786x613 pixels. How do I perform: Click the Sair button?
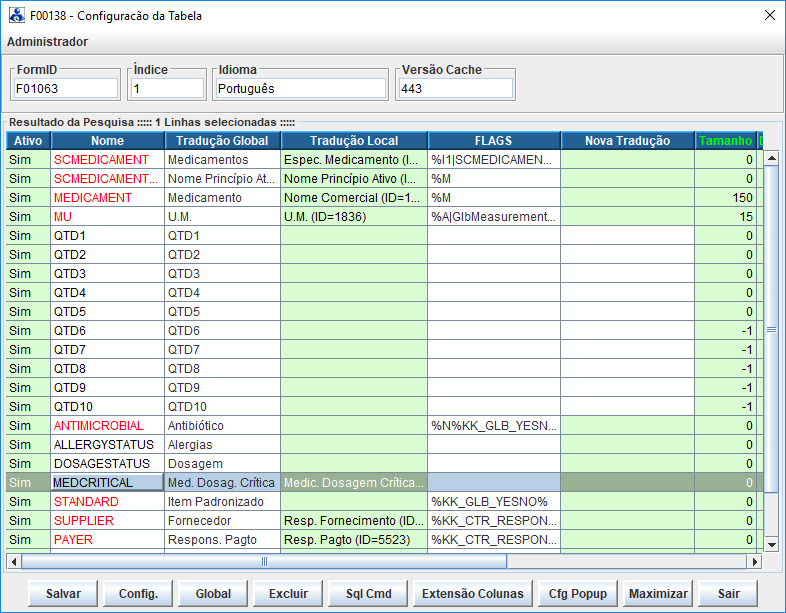point(728,593)
